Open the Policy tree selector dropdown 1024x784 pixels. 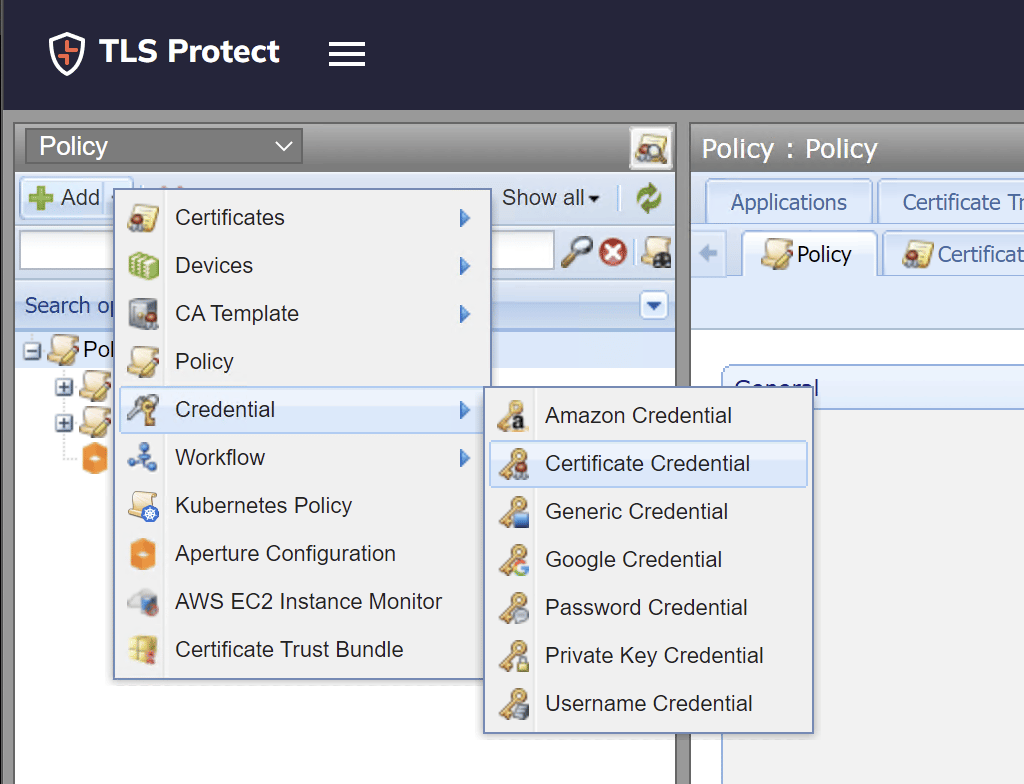tap(164, 146)
